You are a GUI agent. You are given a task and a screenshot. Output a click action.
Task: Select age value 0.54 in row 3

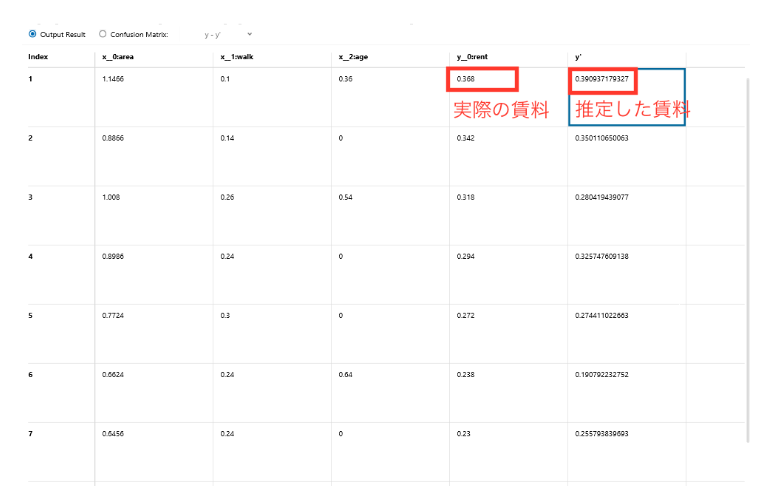[345, 197]
